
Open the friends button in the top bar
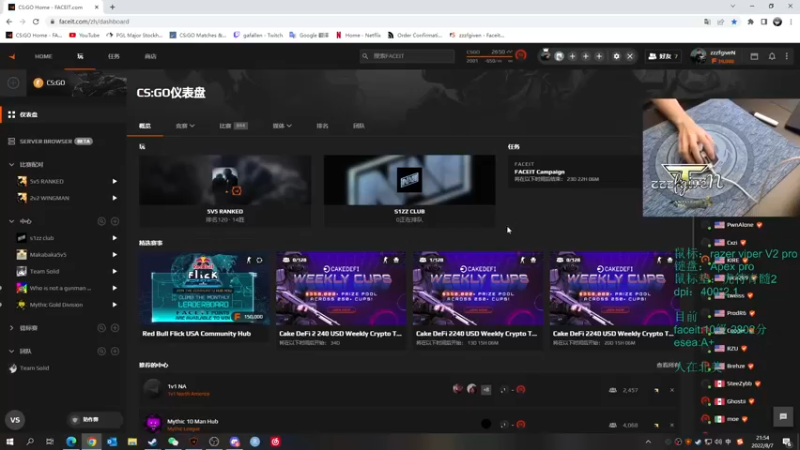coord(663,56)
